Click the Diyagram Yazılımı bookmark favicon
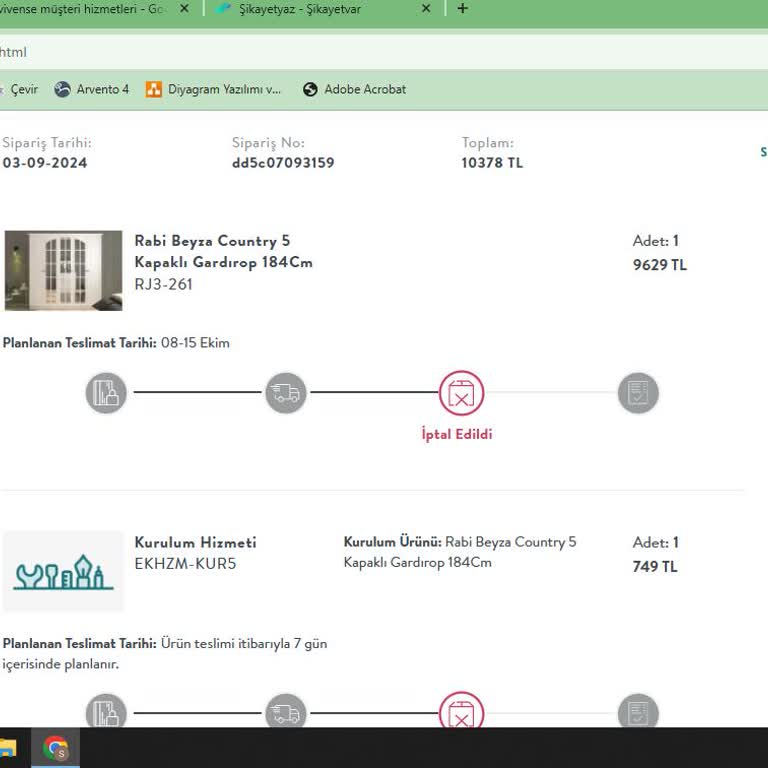The width and height of the screenshot is (768, 768). (153, 89)
